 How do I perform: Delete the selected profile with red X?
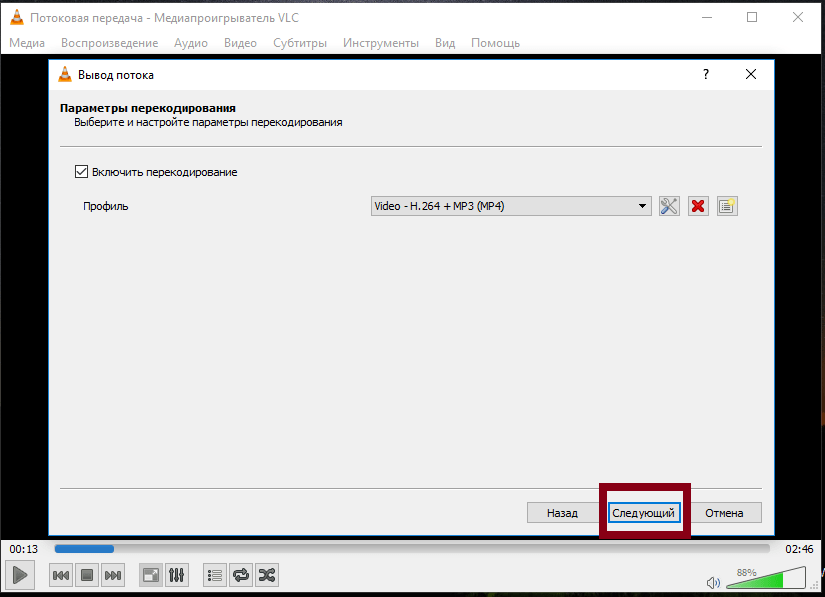[x=699, y=206]
